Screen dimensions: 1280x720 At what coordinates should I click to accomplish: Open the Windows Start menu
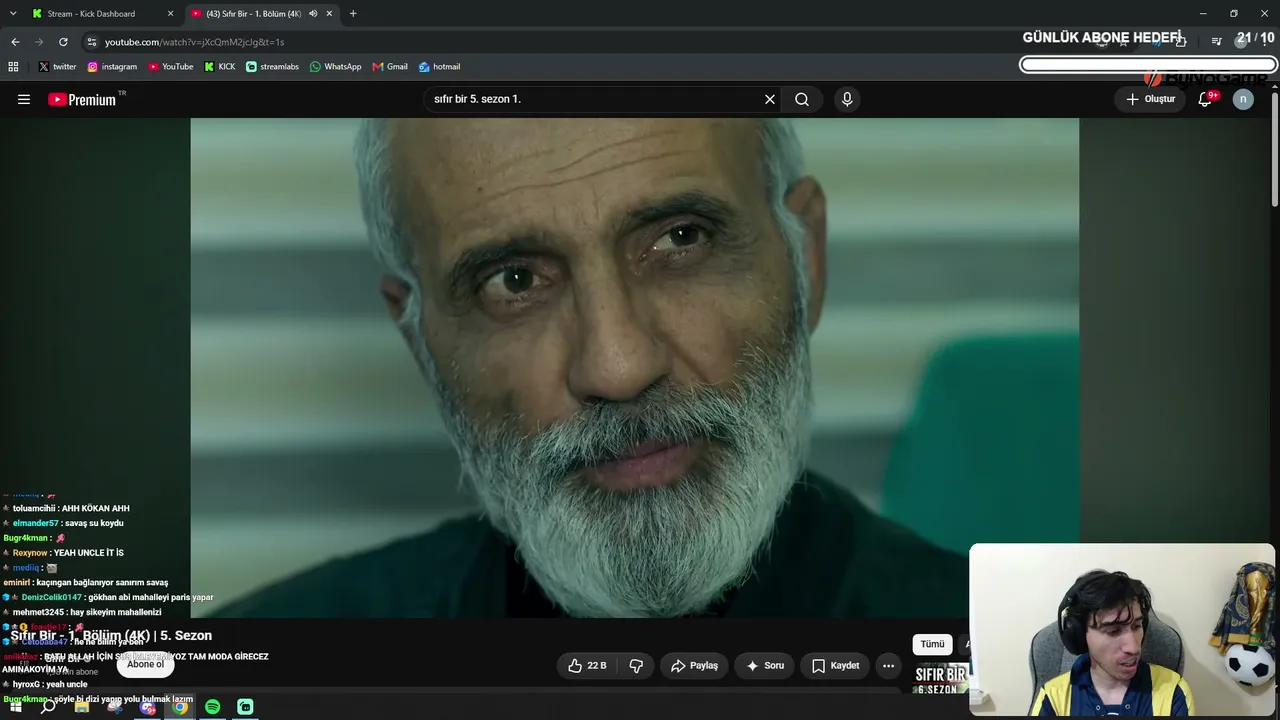point(16,707)
